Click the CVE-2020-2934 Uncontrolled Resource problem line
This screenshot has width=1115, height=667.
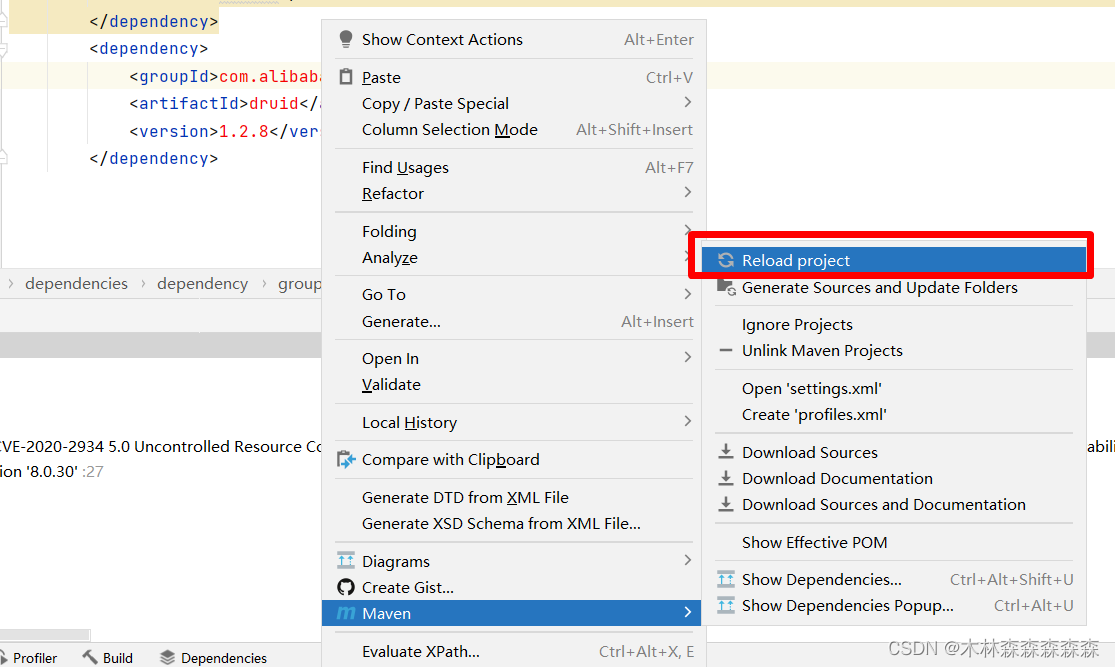point(161,447)
